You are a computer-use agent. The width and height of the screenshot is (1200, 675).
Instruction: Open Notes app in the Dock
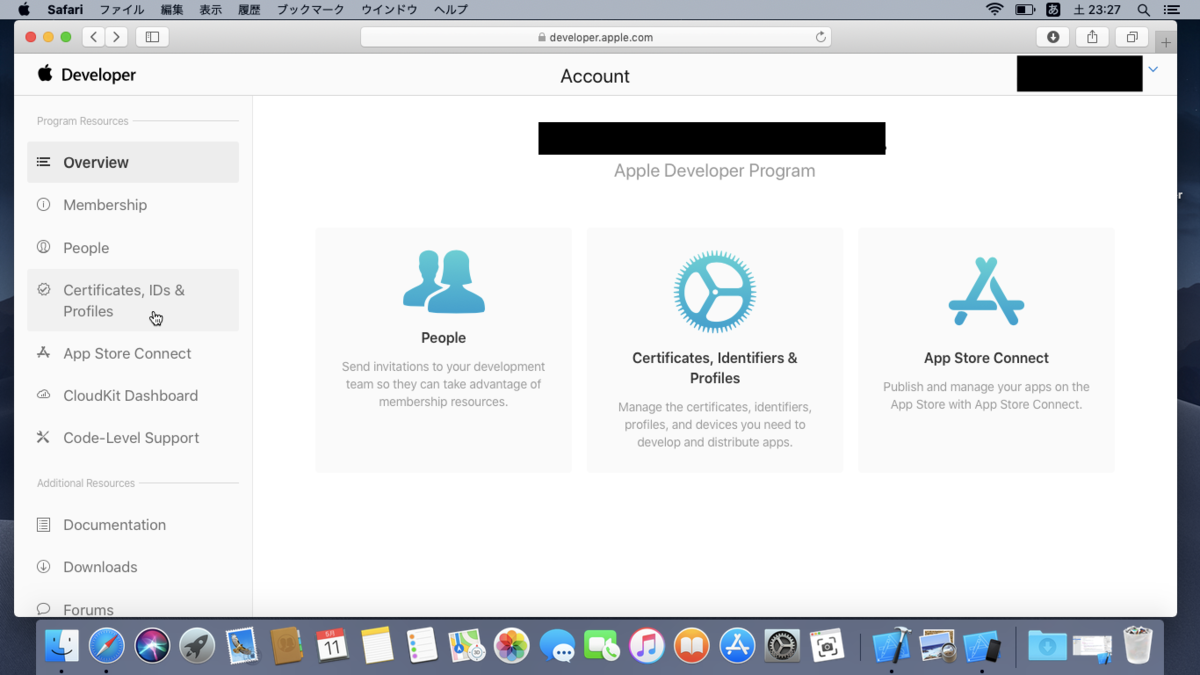377,646
